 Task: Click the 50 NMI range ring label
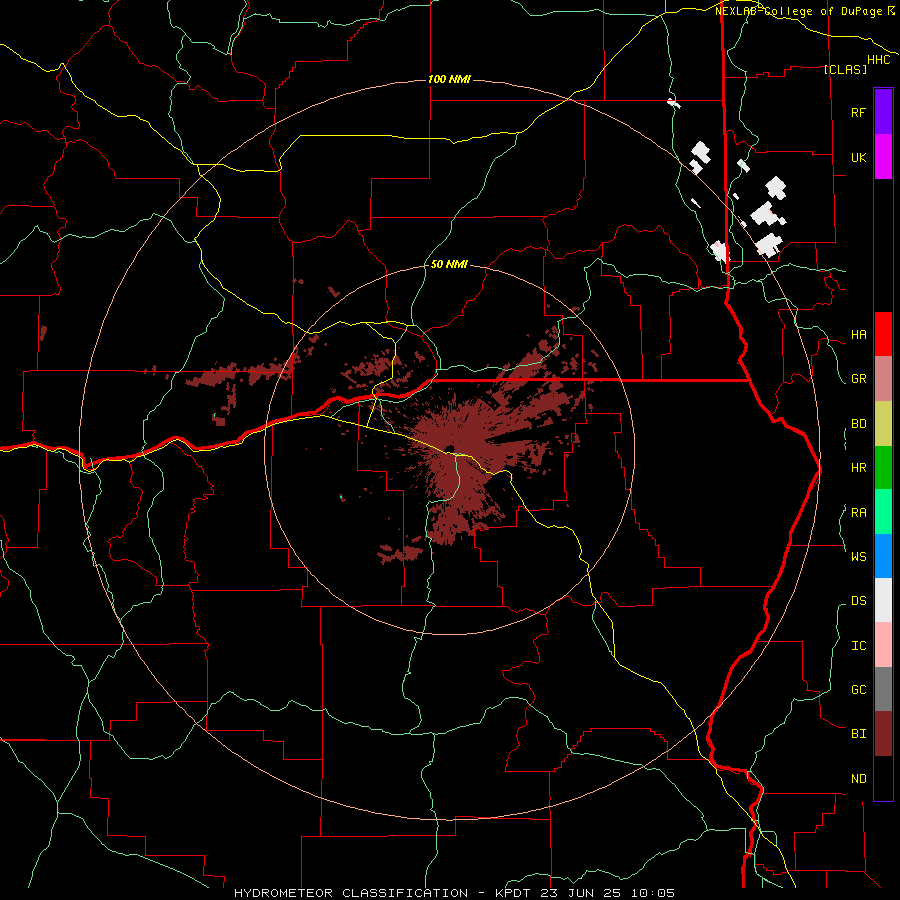click(x=449, y=264)
